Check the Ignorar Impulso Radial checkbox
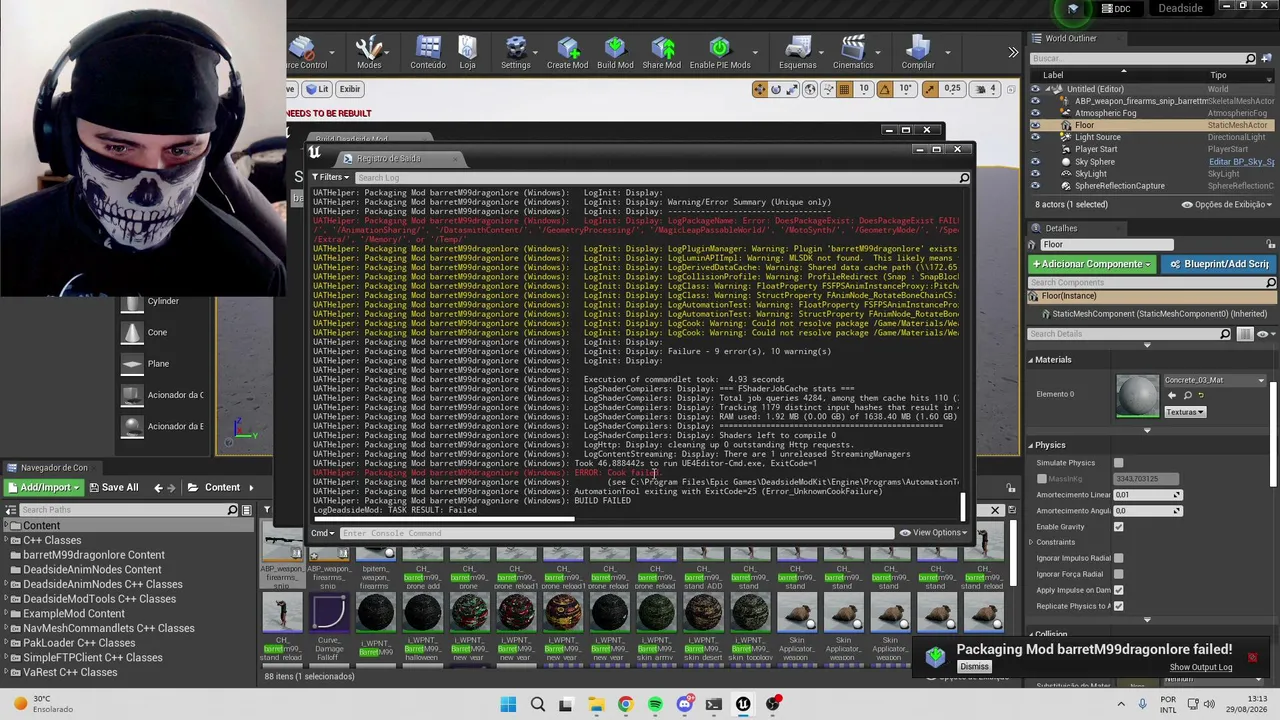1280x720 pixels. click(x=1118, y=558)
